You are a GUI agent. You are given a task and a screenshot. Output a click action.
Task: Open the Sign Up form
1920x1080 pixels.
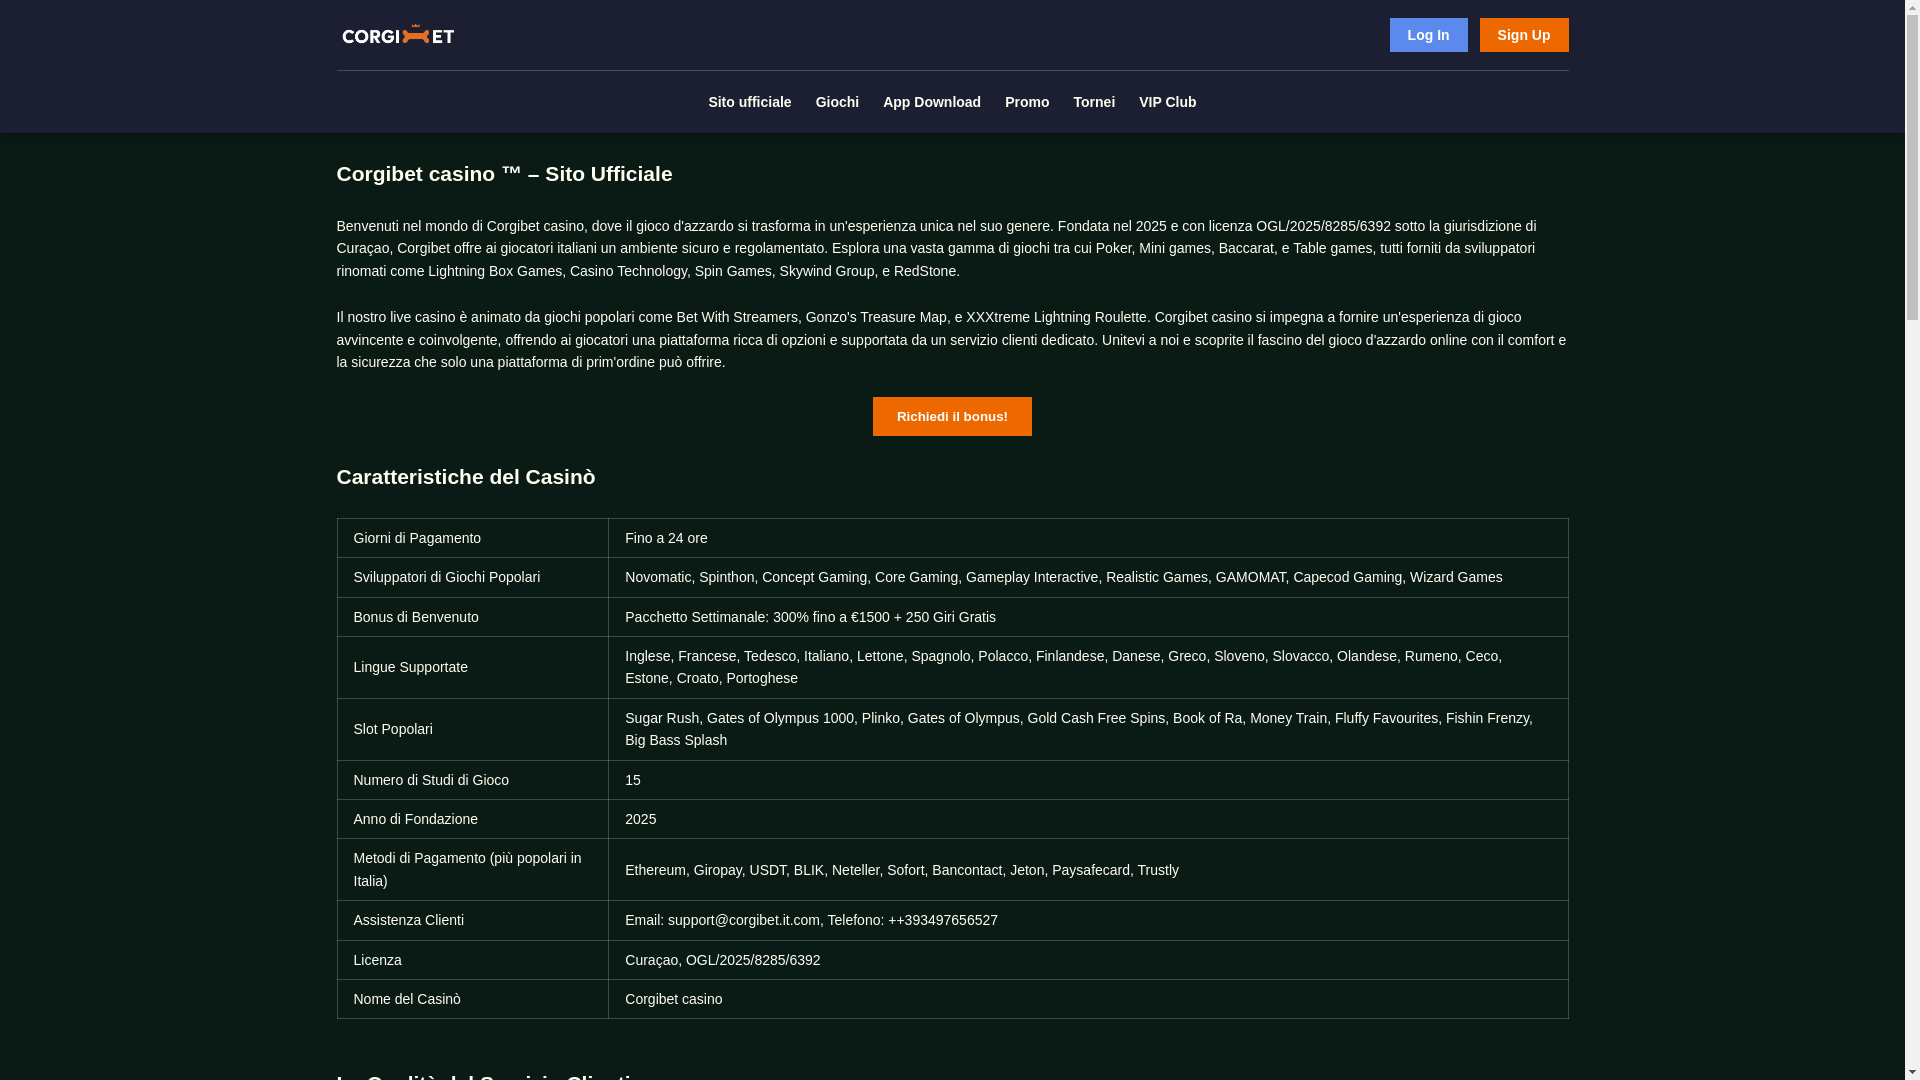click(x=1524, y=35)
